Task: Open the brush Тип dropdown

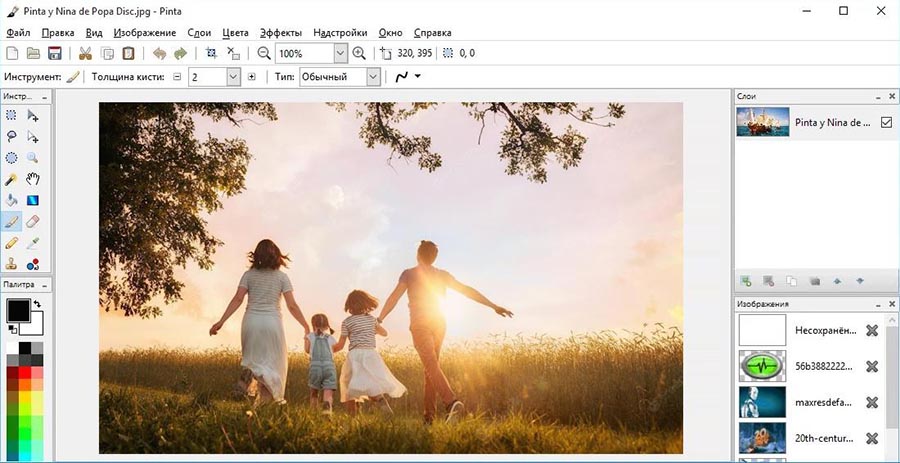Action: pyautogui.click(x=374, y=77)
